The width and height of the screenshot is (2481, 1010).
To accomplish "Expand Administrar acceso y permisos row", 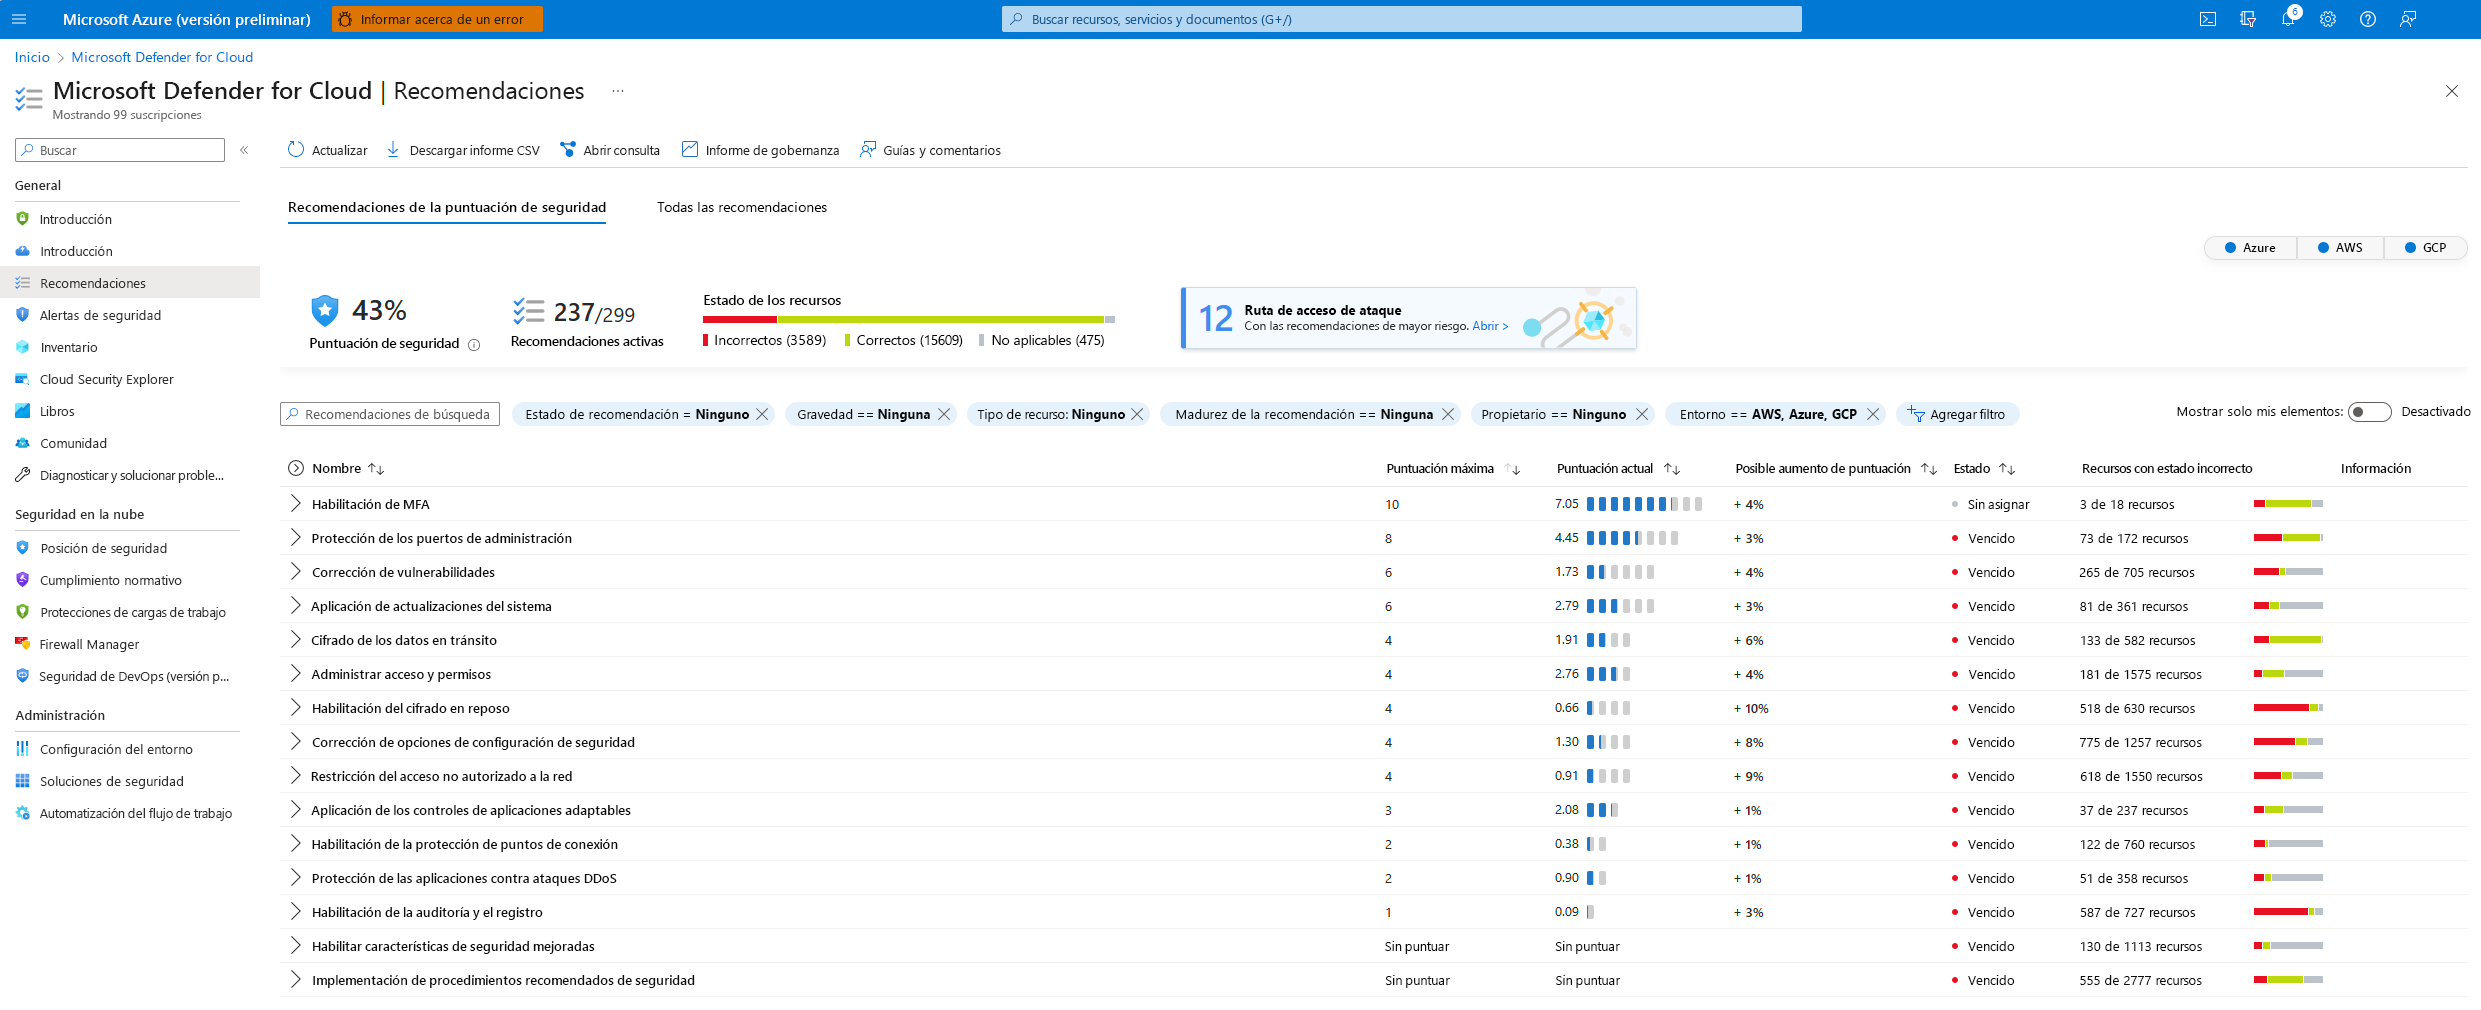I will 295,673.
